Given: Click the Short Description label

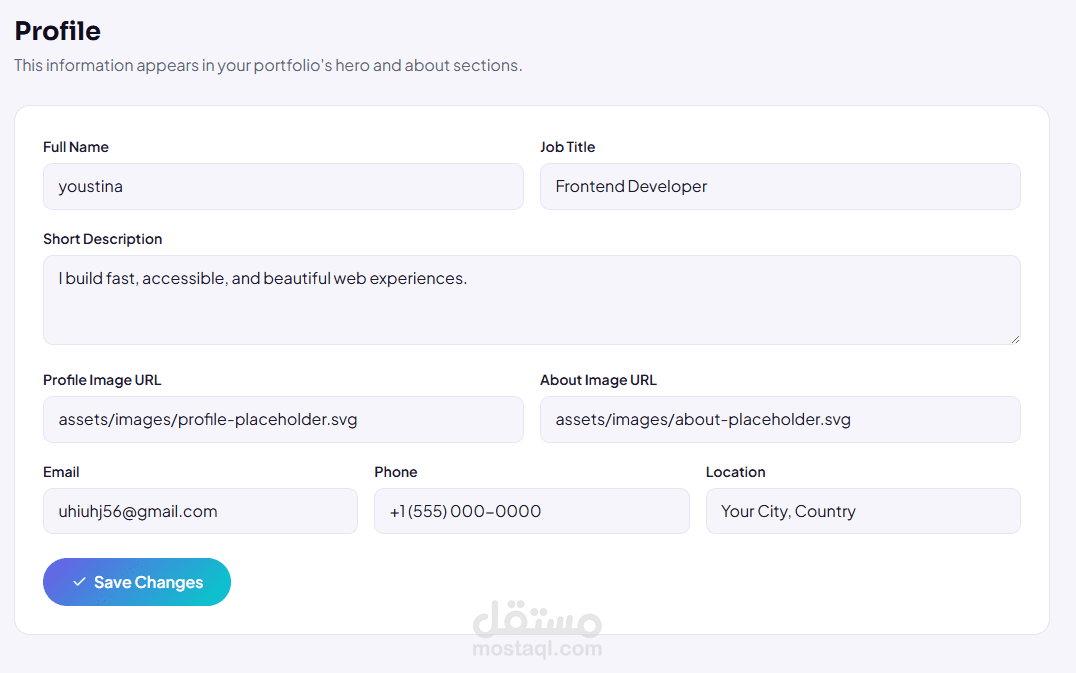Looking at the screenshot, I should coord(103,239).
